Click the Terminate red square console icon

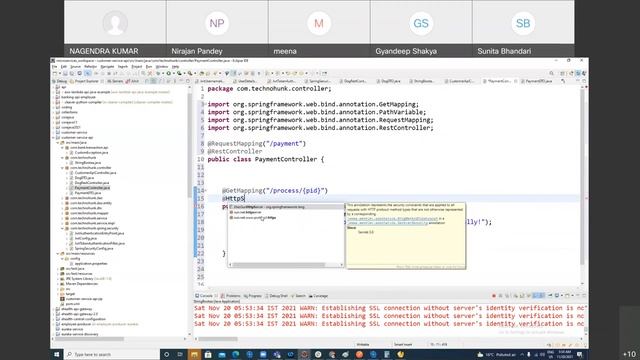[493, 296]
